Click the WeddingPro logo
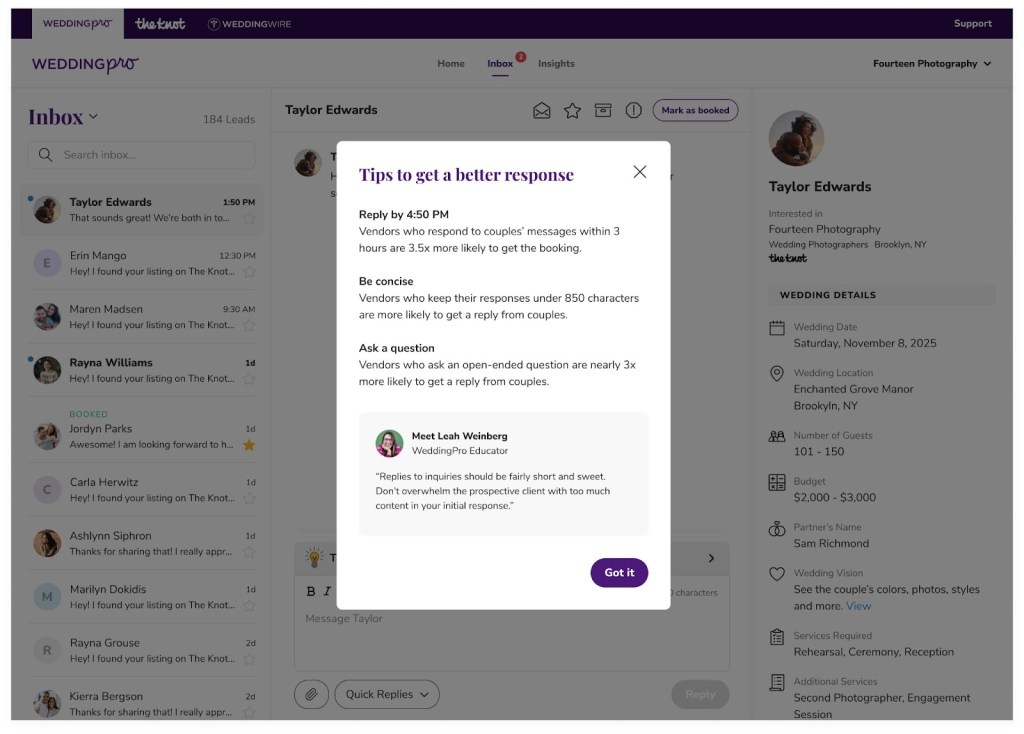The image size is (1024, 734). (x=85, y=64)
